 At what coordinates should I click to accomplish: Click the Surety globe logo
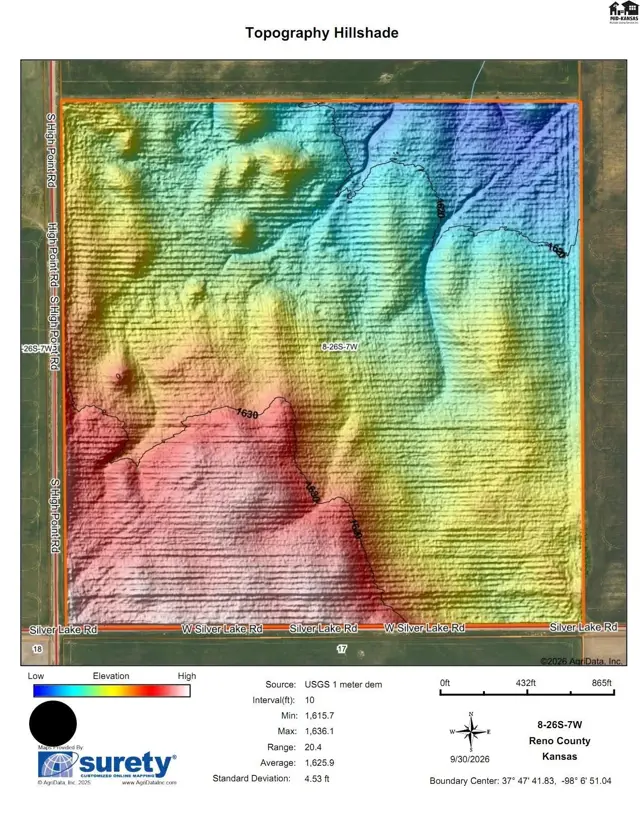point(58,764)
